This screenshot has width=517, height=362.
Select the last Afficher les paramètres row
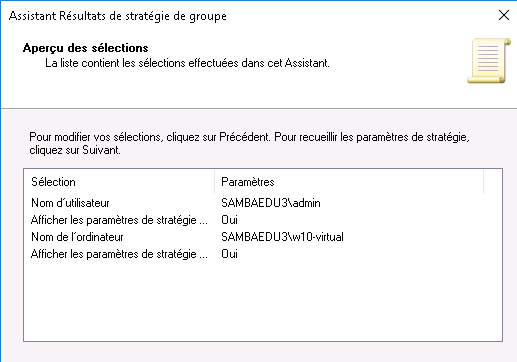263,254
